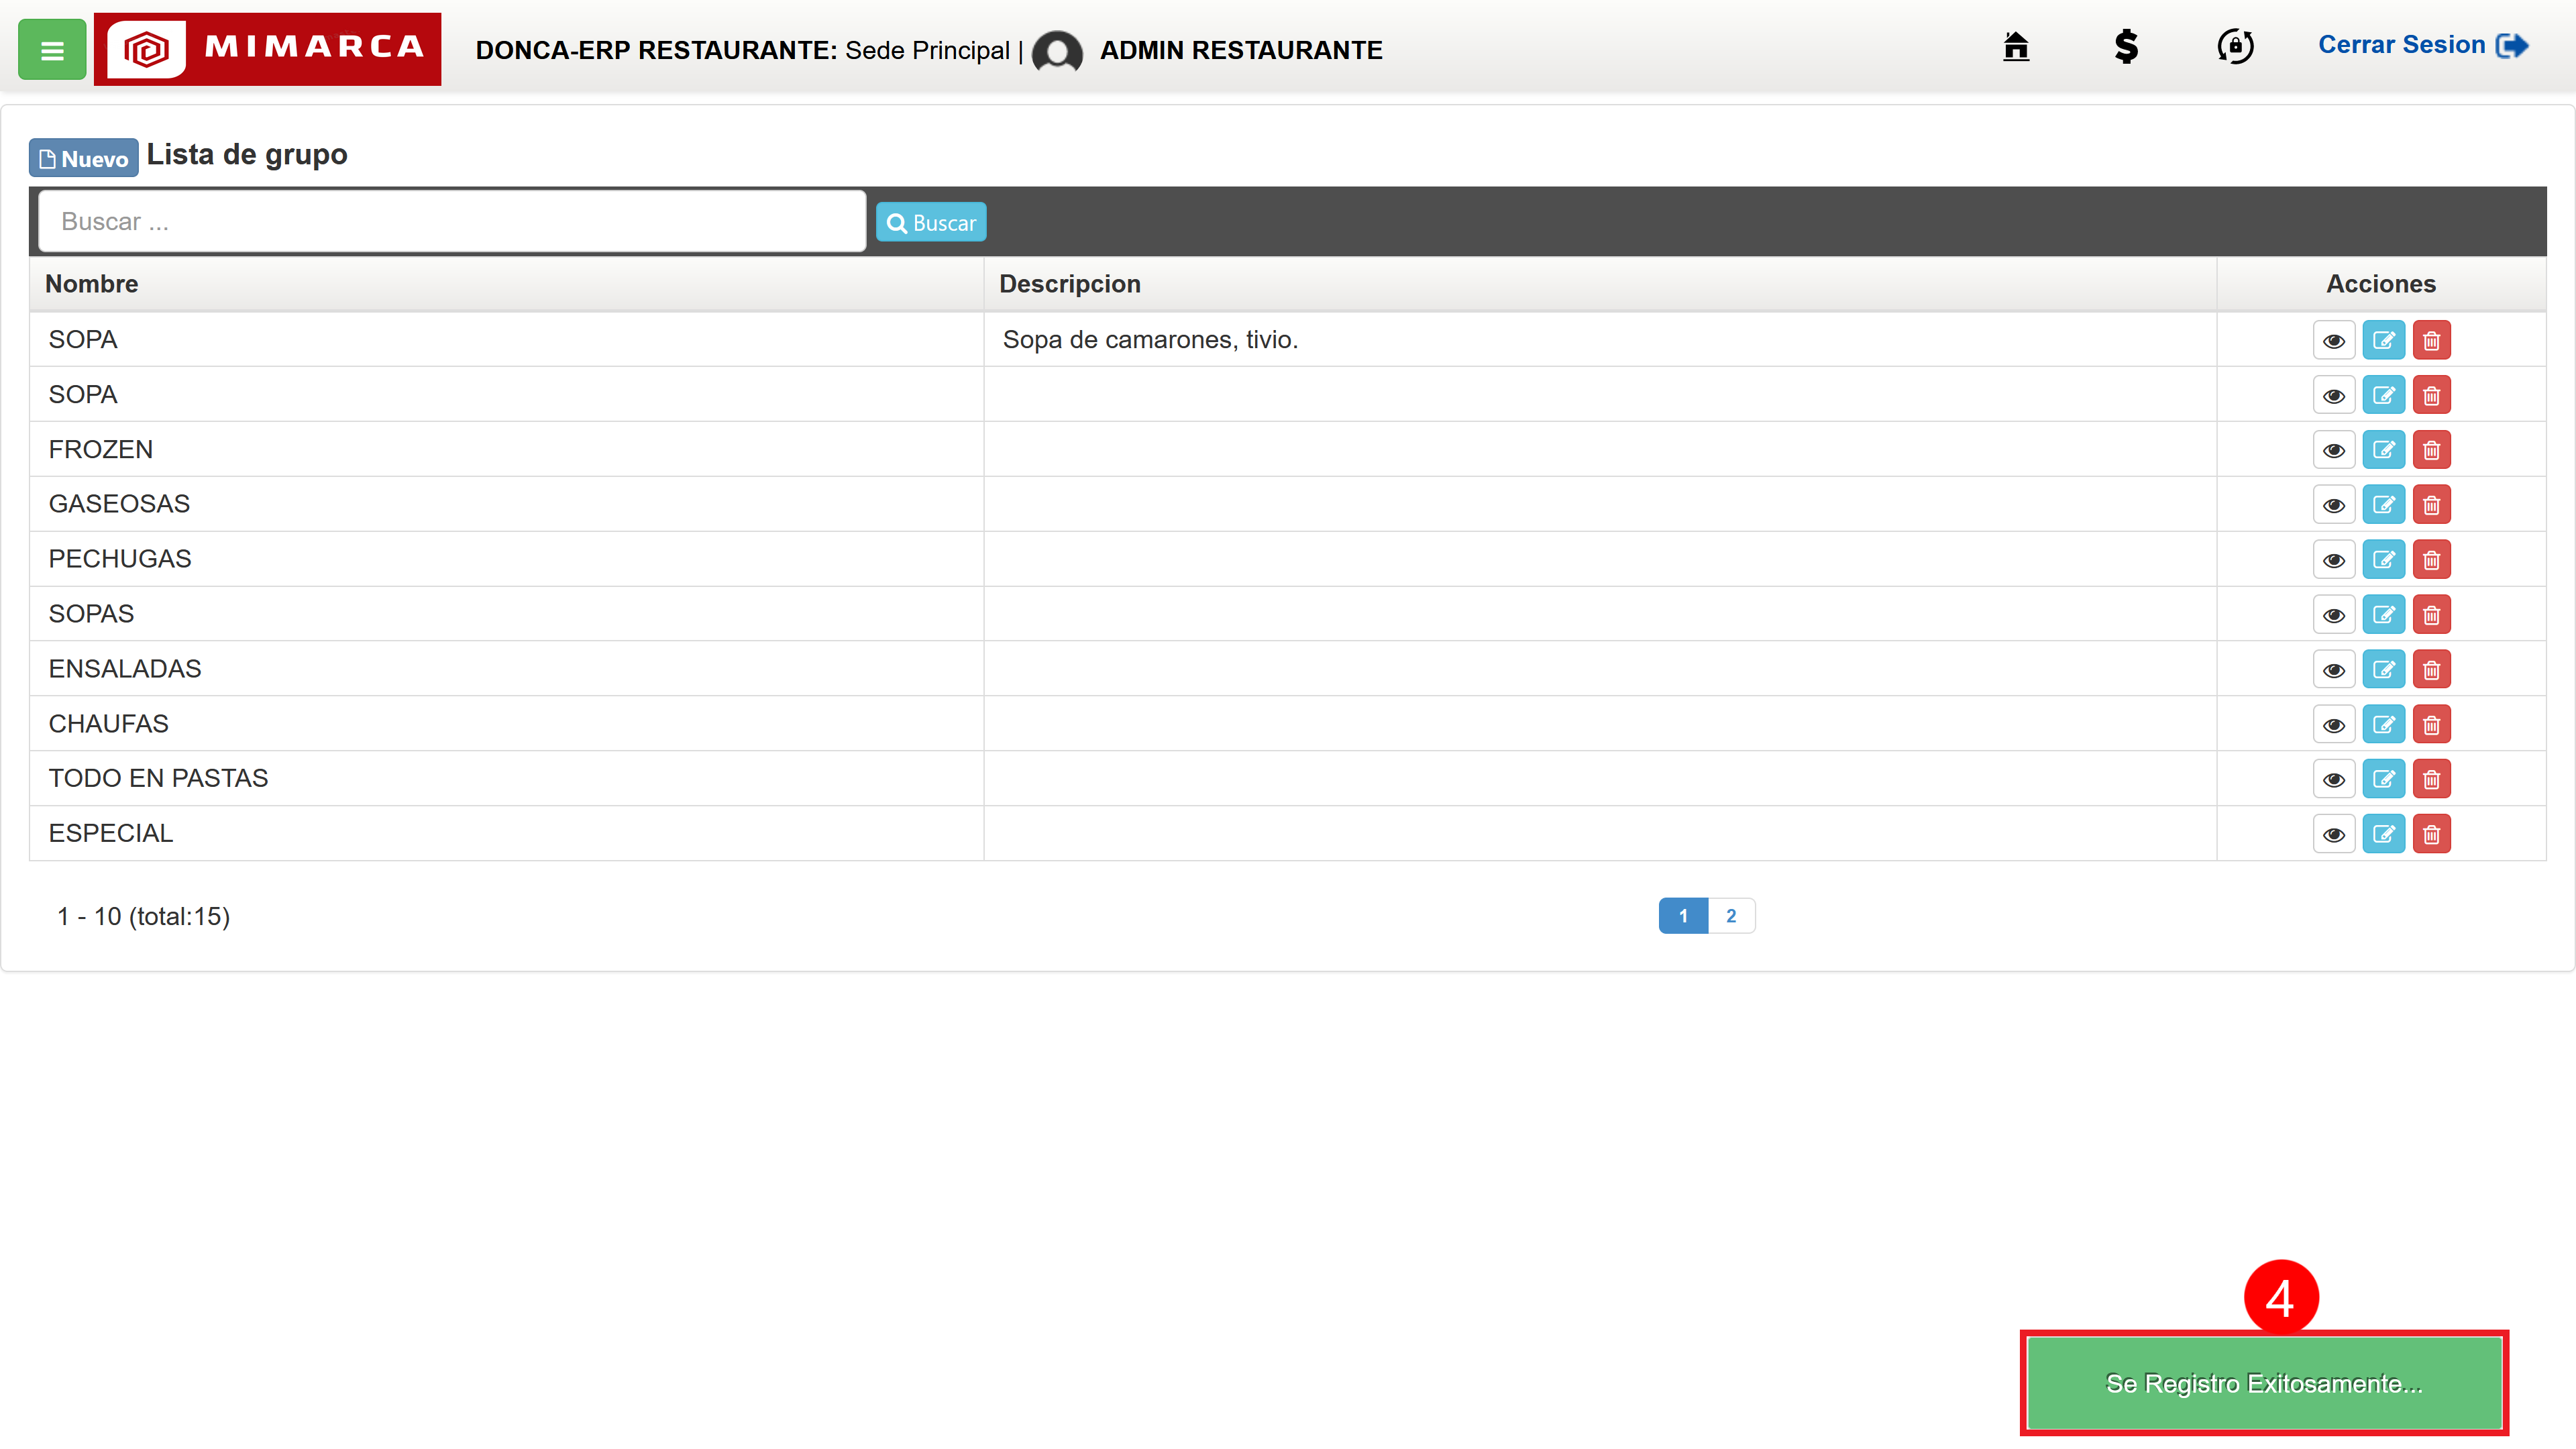View the CHAUFAS group details
The height and width of the screenshot is (1449, 2576).
(2334, 725)
